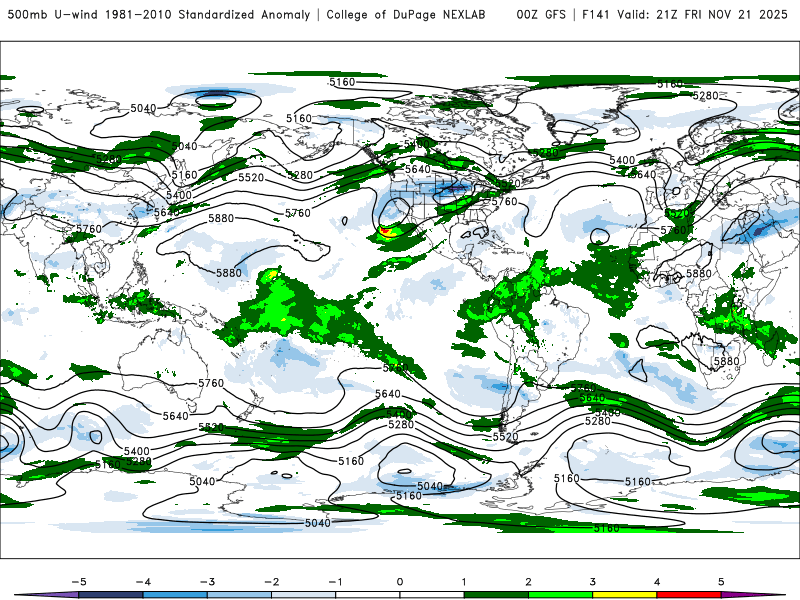This screenshot has height=600, width=800.
Task: Click the '5880' contour label over southern Africa
Action: 726,361
